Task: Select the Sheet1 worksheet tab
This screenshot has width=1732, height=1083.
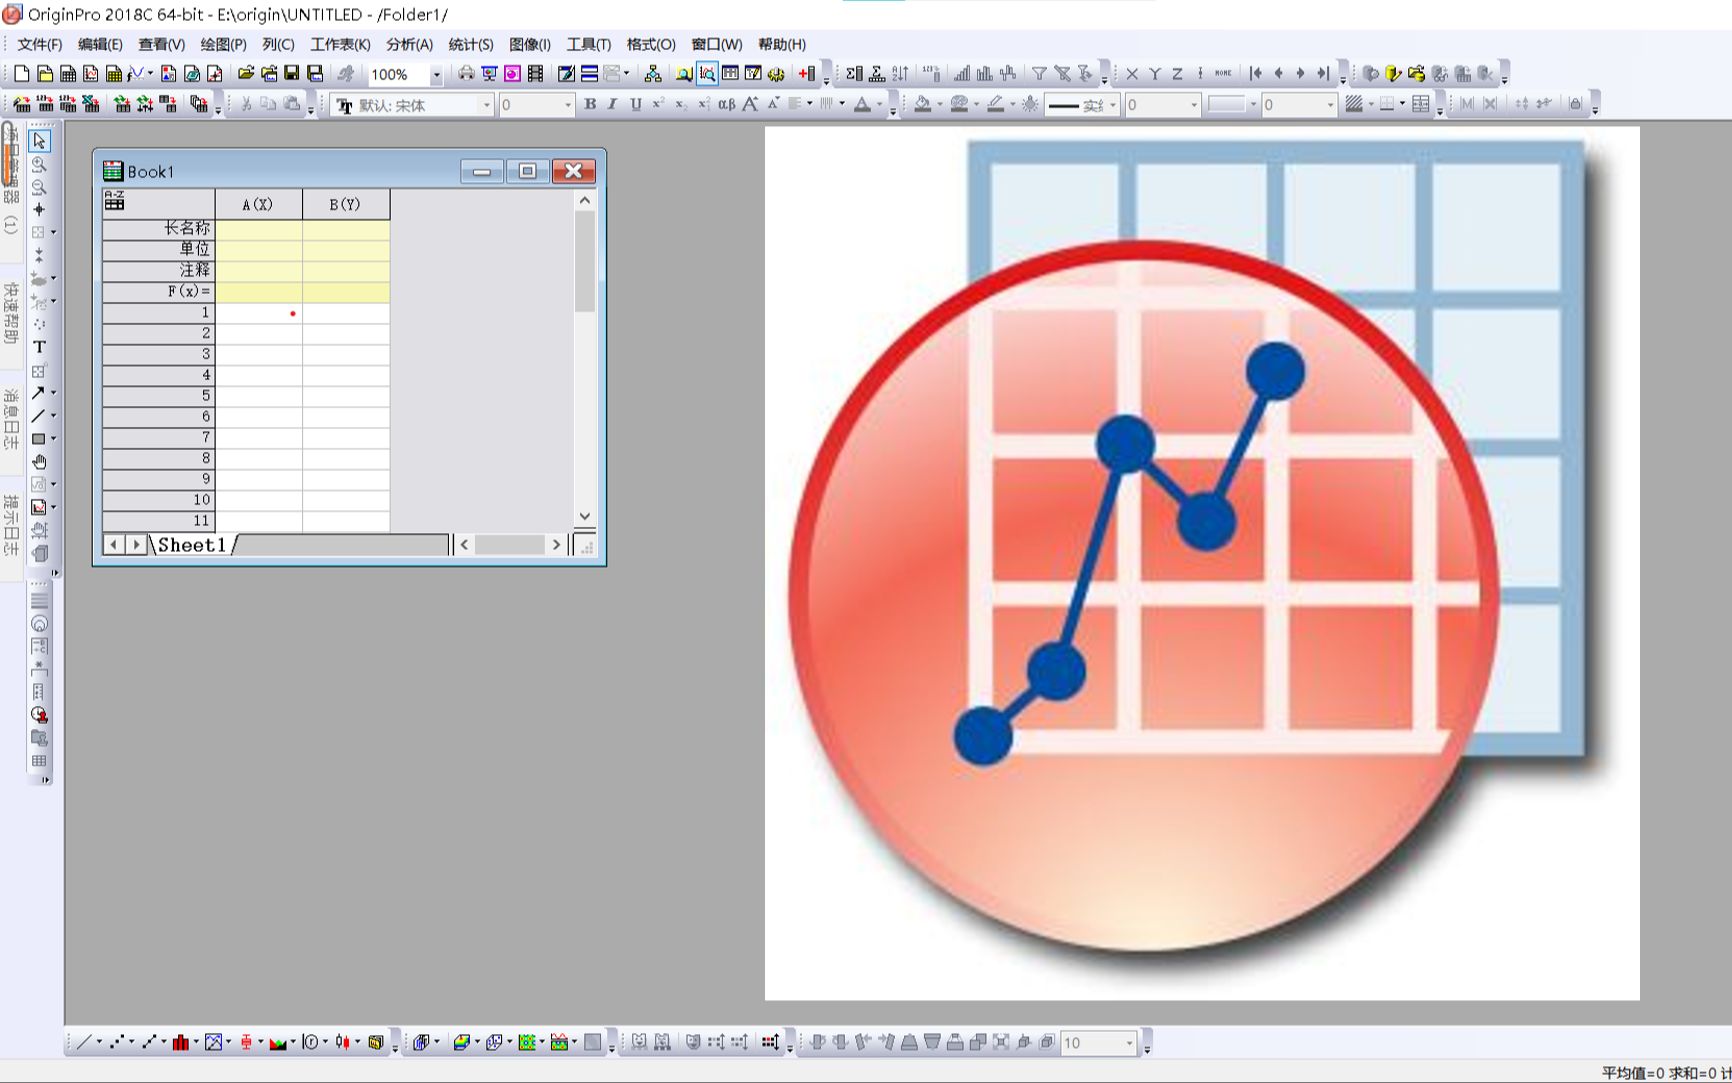Action: point(192,545)
